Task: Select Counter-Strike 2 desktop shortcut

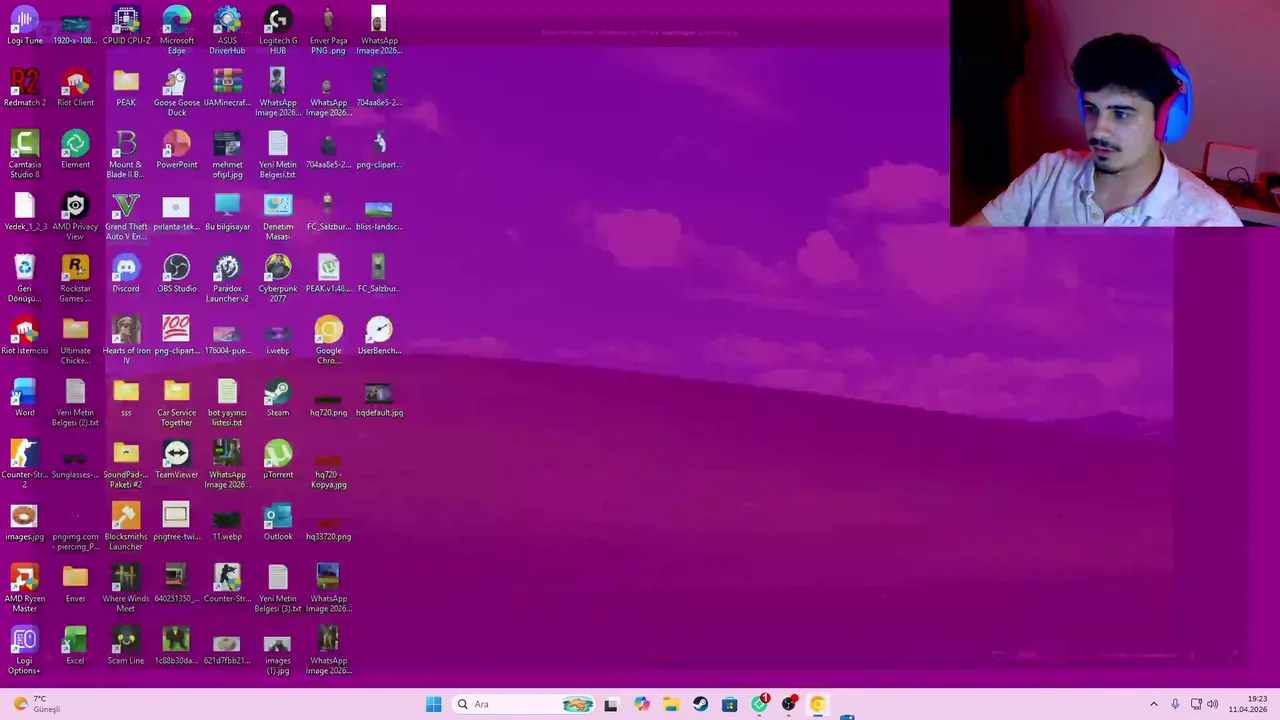Action: pyautogui.click(x=25, y=465)
